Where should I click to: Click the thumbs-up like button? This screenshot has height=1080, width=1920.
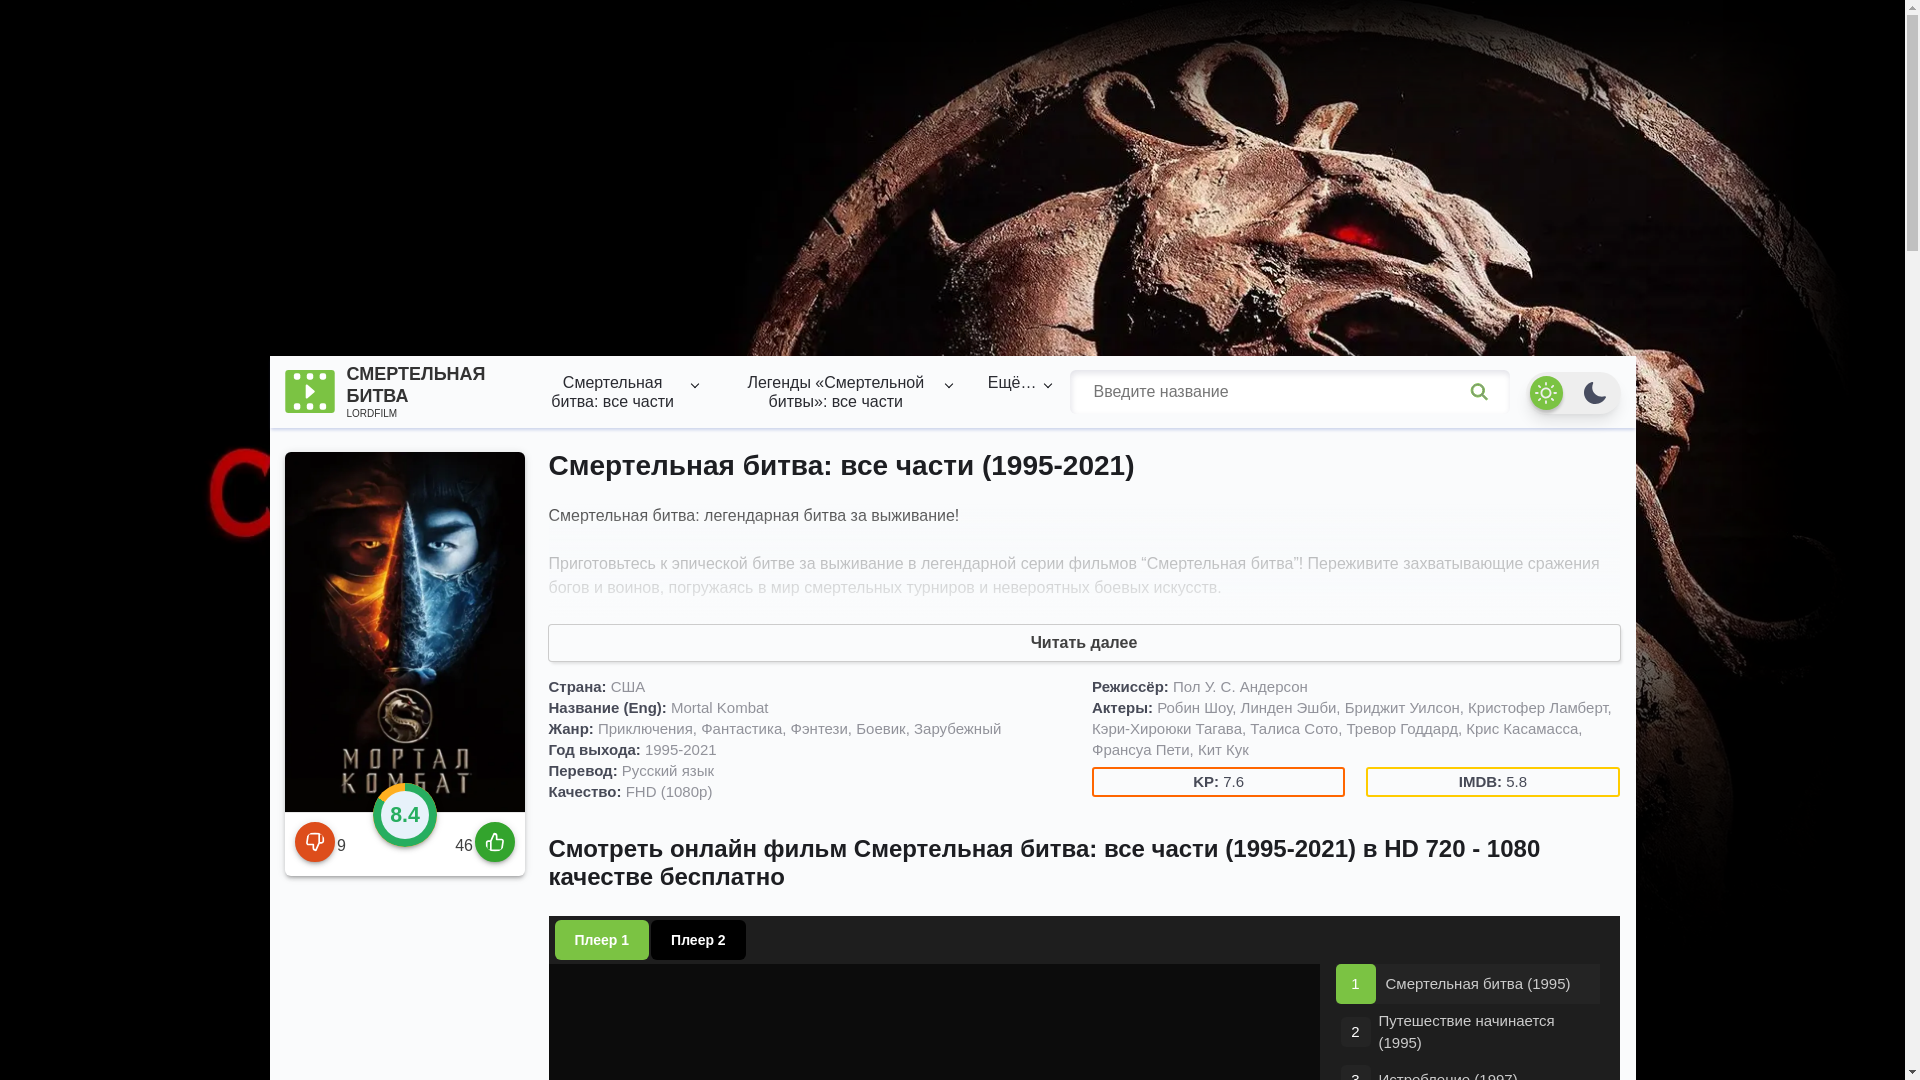point(495,842)
